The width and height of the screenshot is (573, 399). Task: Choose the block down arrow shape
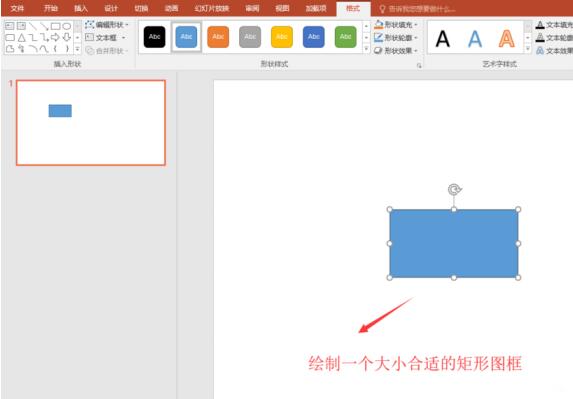(x=67, y=37)
